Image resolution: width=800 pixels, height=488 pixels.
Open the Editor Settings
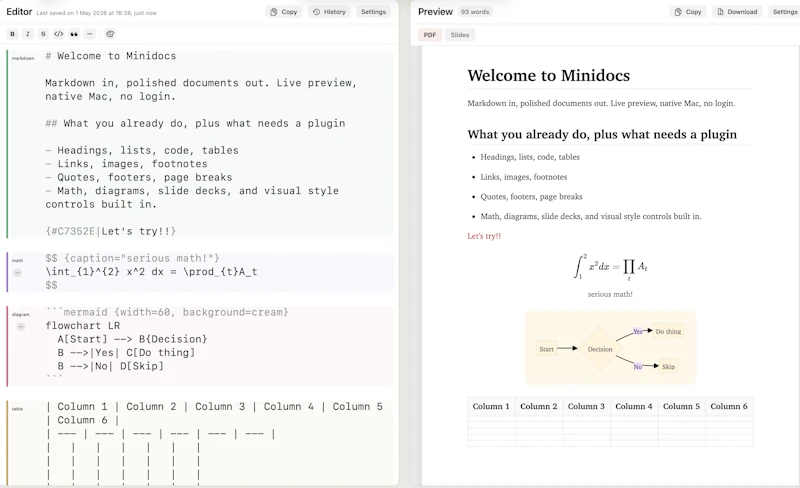click(373, 12)
